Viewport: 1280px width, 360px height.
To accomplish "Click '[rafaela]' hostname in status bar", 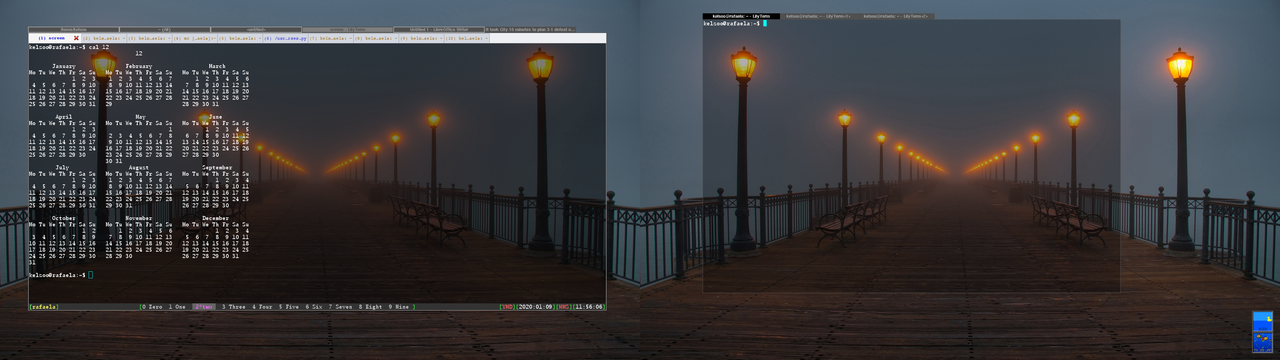I will coord(44,307).
